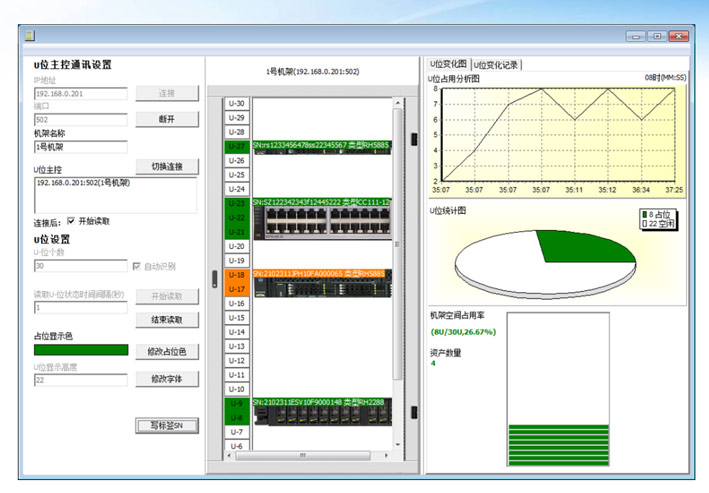Click the green 占位显示色 color swatch
This screenshot has width=709, height=493.
click(x=81, y=350)
